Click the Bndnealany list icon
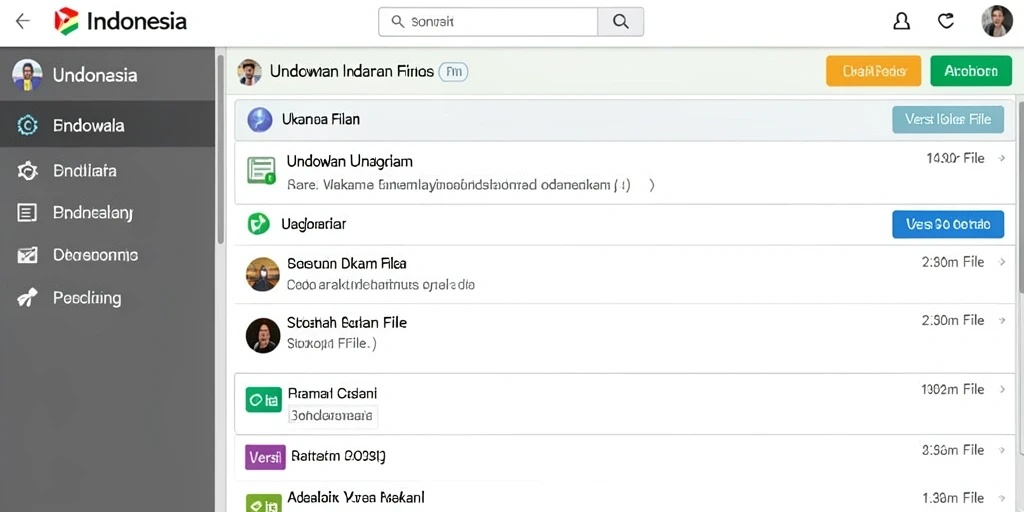Viewport: 1024px width, 512px height. pyautogui.click(x=27, y=213)
